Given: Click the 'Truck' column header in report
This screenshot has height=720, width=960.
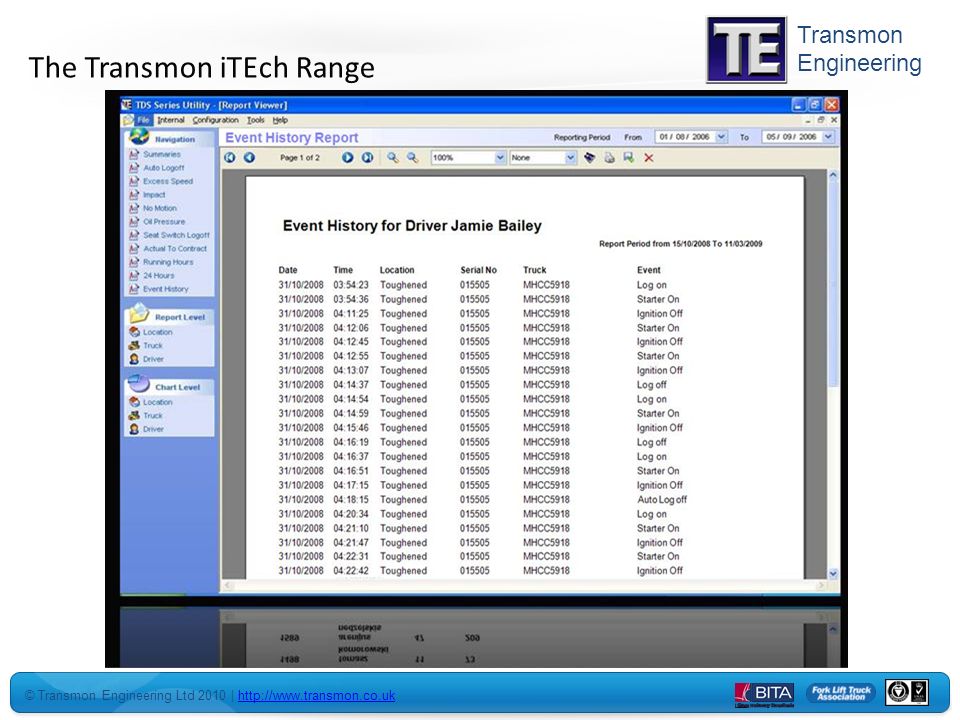Looking at the screenshot, I should click(534, 270).
